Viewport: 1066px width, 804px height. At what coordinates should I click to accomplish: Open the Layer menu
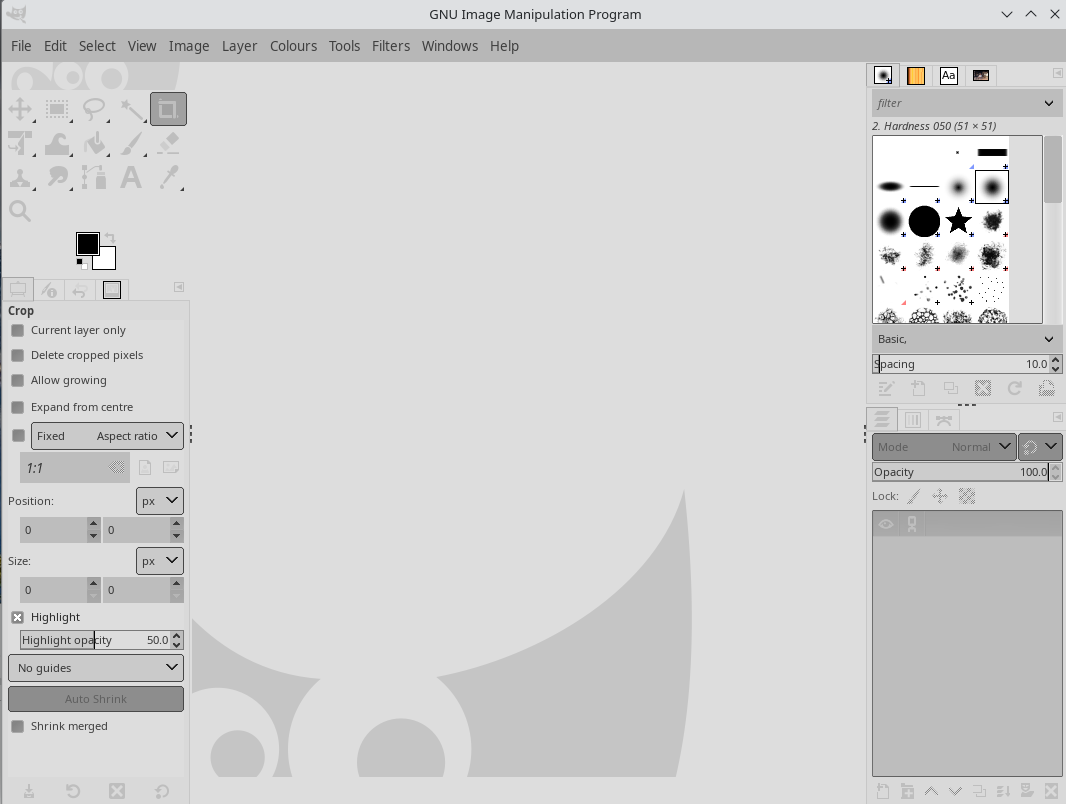[x=239, y=46]
